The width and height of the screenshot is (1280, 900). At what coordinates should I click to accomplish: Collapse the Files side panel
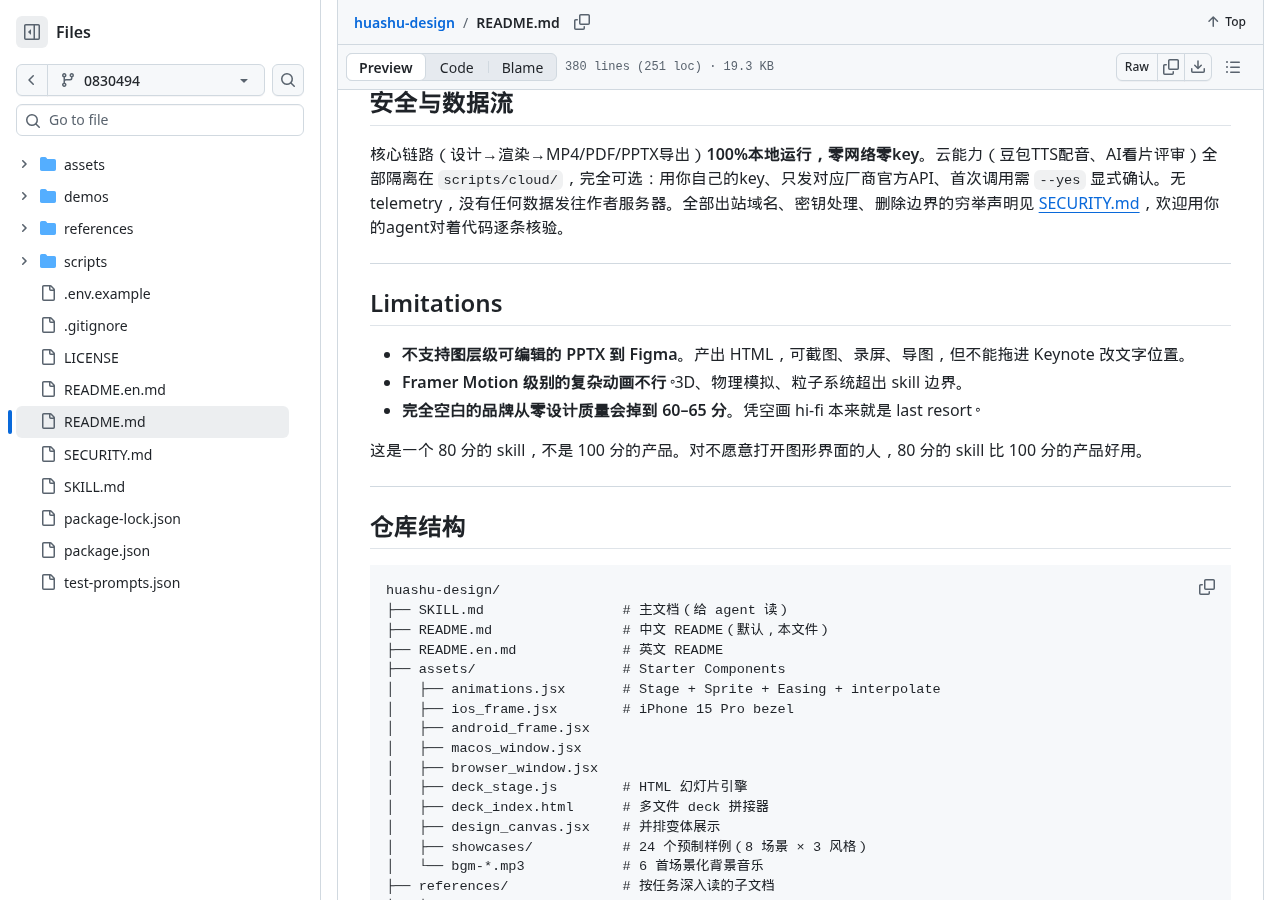[32, 32]
